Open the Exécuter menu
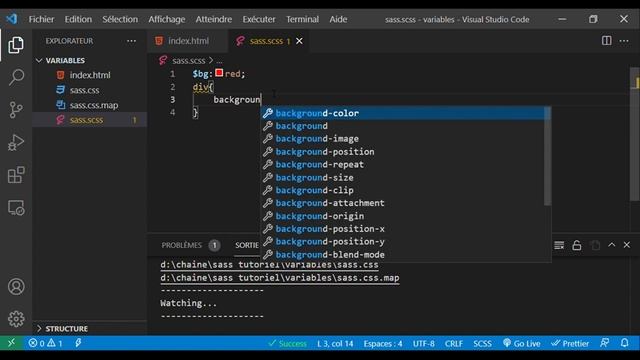The image size is (640, 360). pos(259,19)
